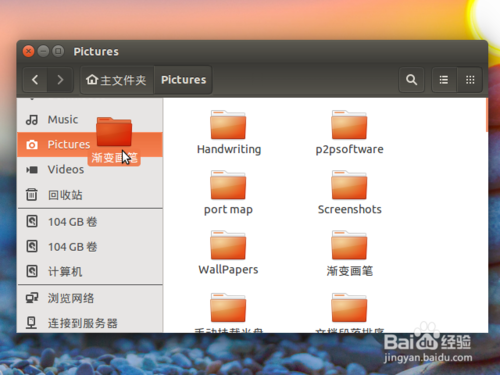Select the 渐变画笔 folder icon in main pane
Image resolution: width=500 pixels, height=375 pixels.
coord(349,245)
